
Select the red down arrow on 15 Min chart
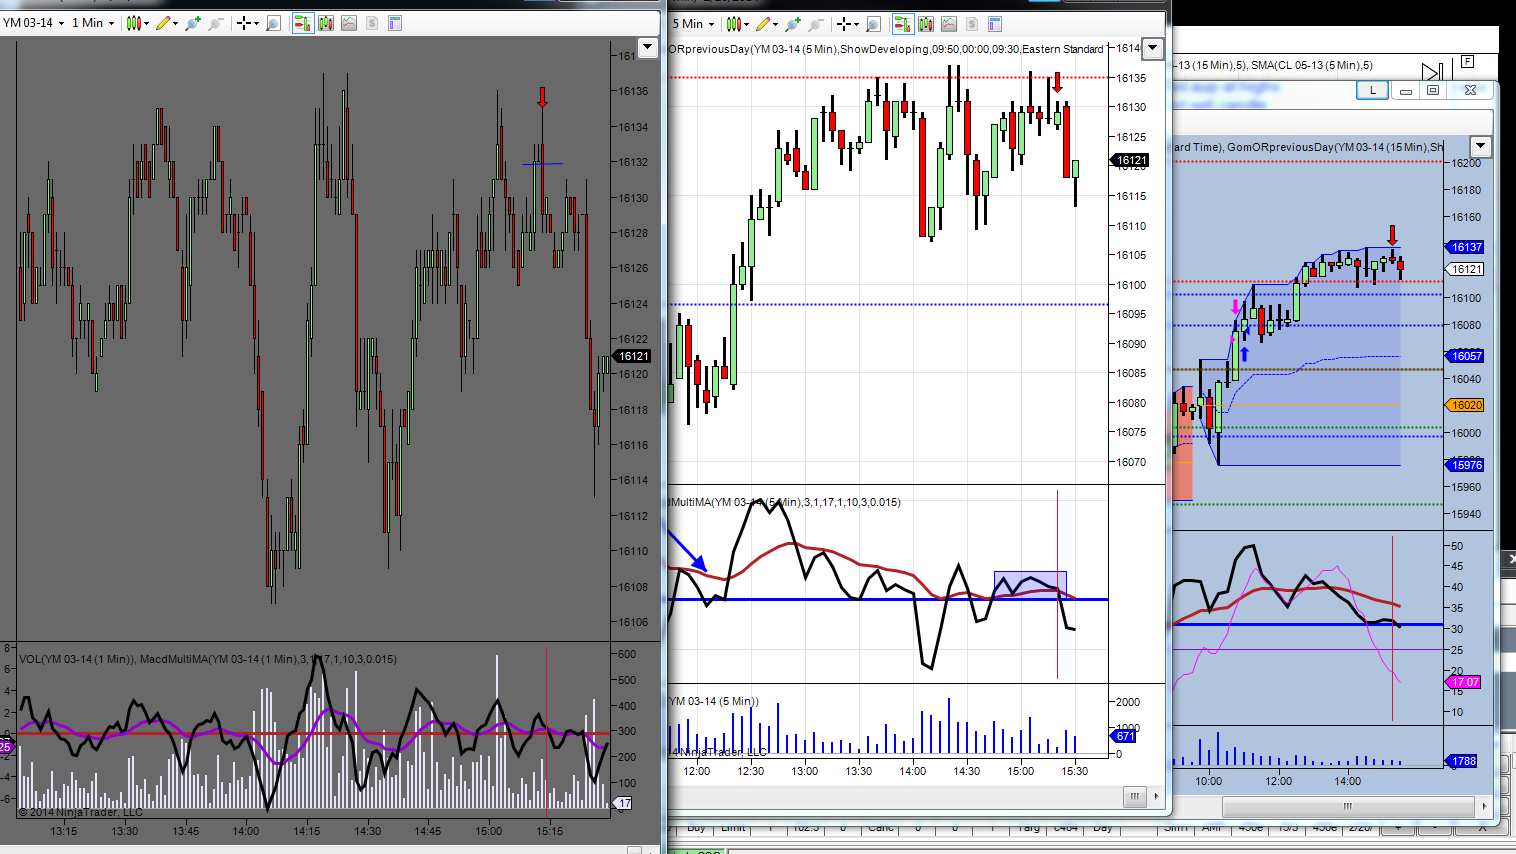pos(1392,236)
